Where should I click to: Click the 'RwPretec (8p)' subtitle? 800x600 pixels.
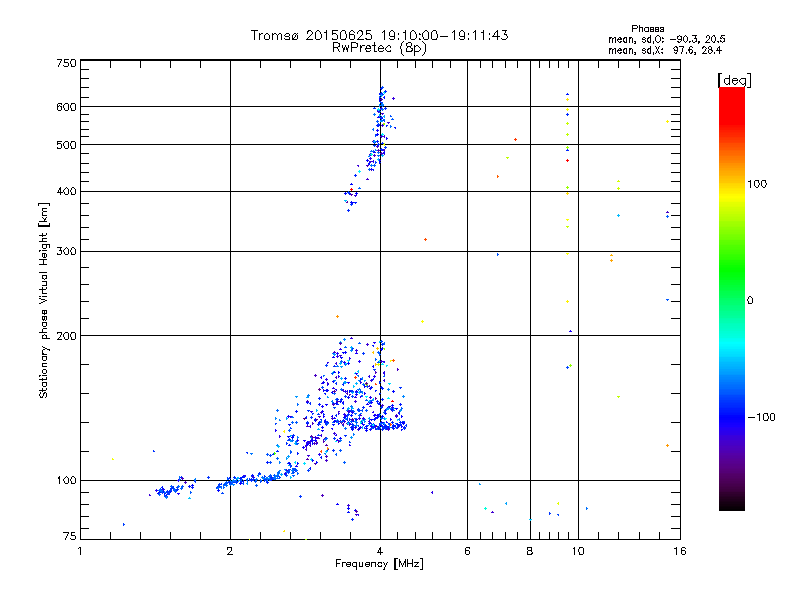(x=379, y=48)
